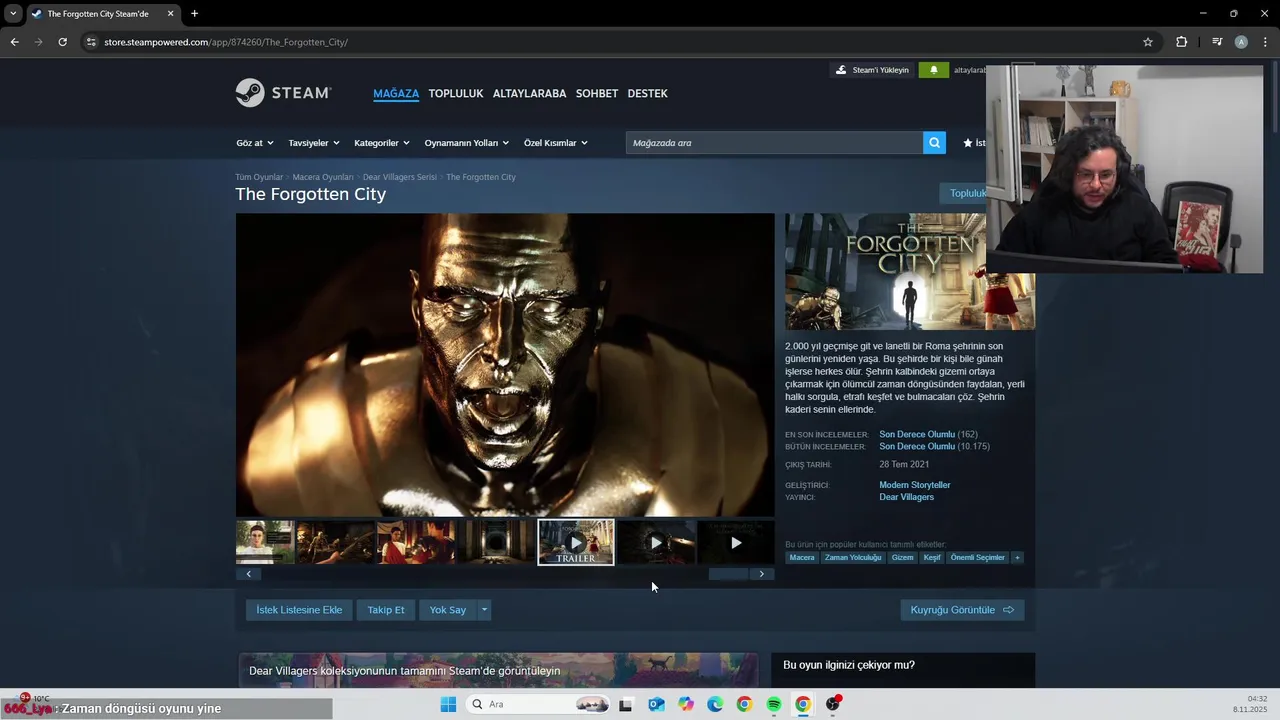This screenshot has height=720, width=1280.
Task: Click the magnifier search button in store bar
Action: tap(934, 143)
